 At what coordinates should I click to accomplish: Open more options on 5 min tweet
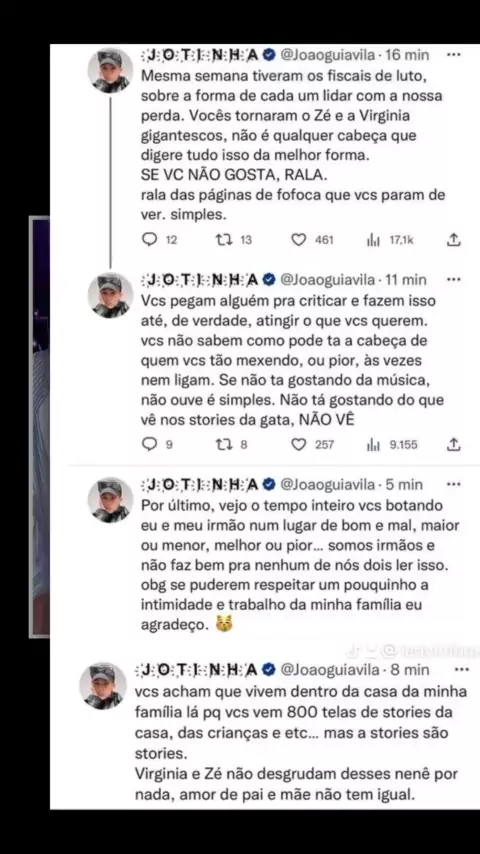(x=454, y=484)
